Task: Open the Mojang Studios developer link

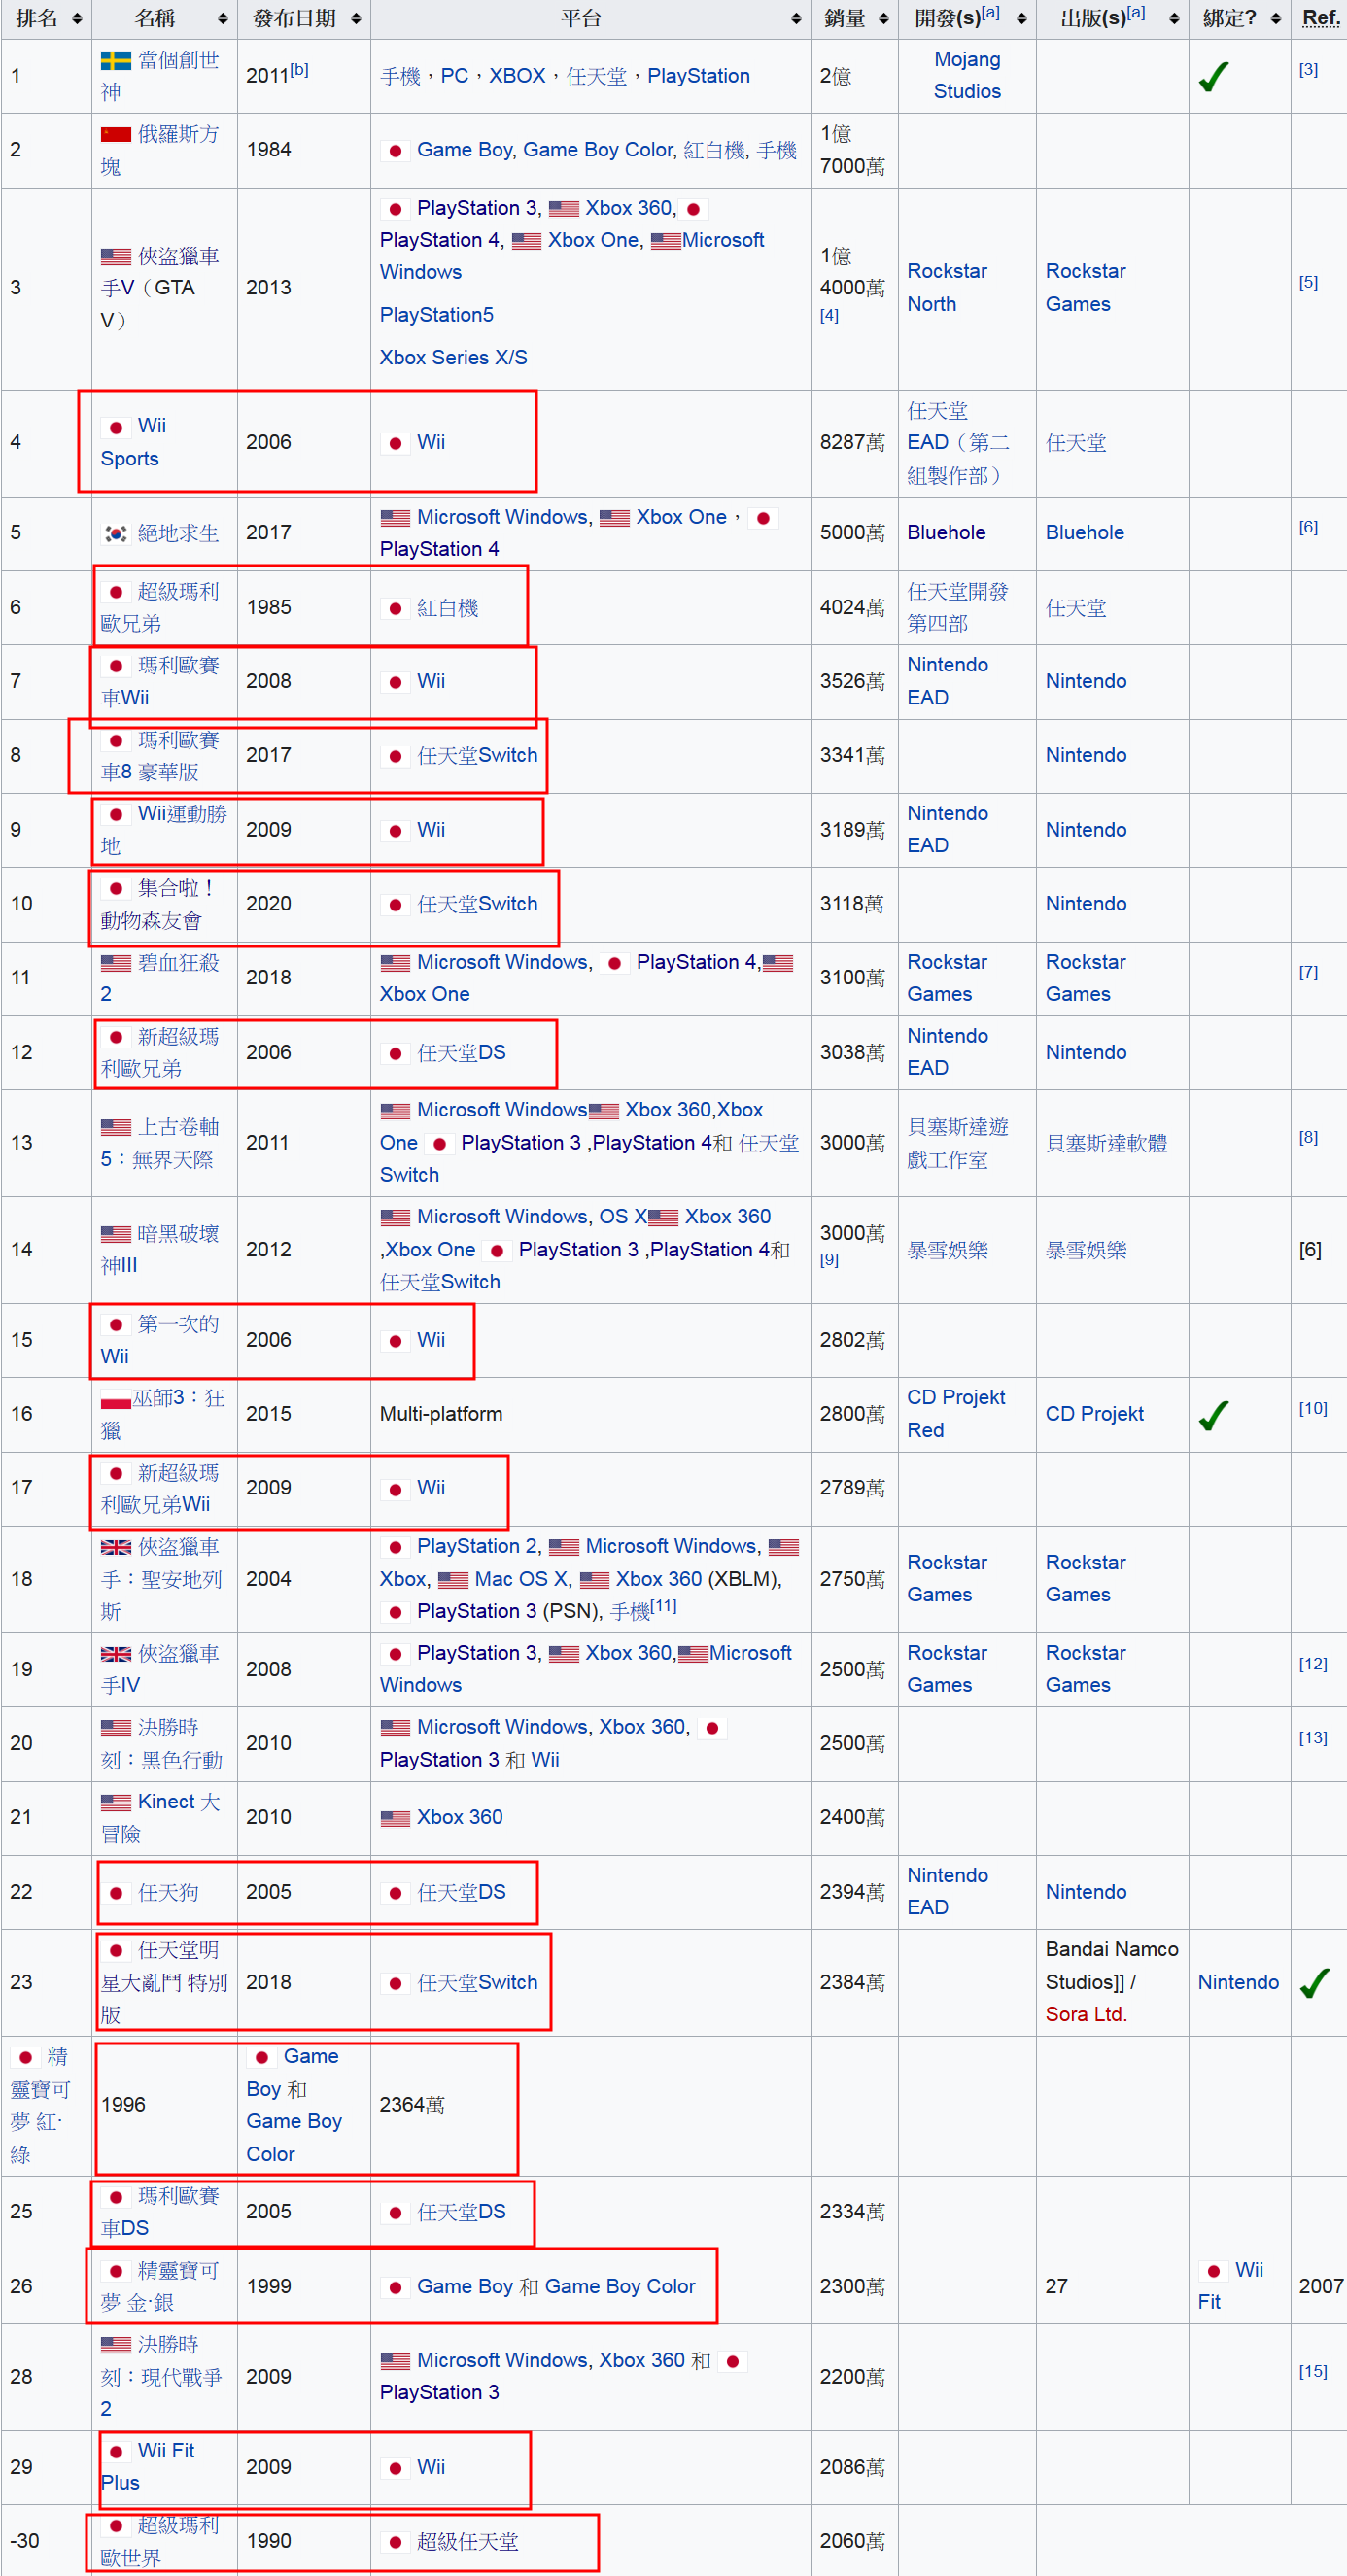Action: click(967, 75)
